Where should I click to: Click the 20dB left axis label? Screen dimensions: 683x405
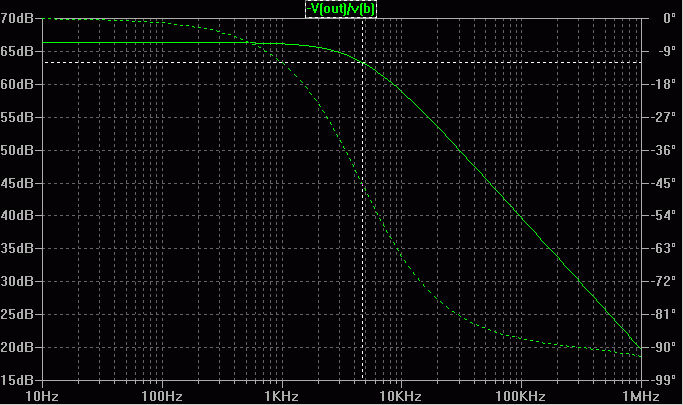tap(17, 347)
